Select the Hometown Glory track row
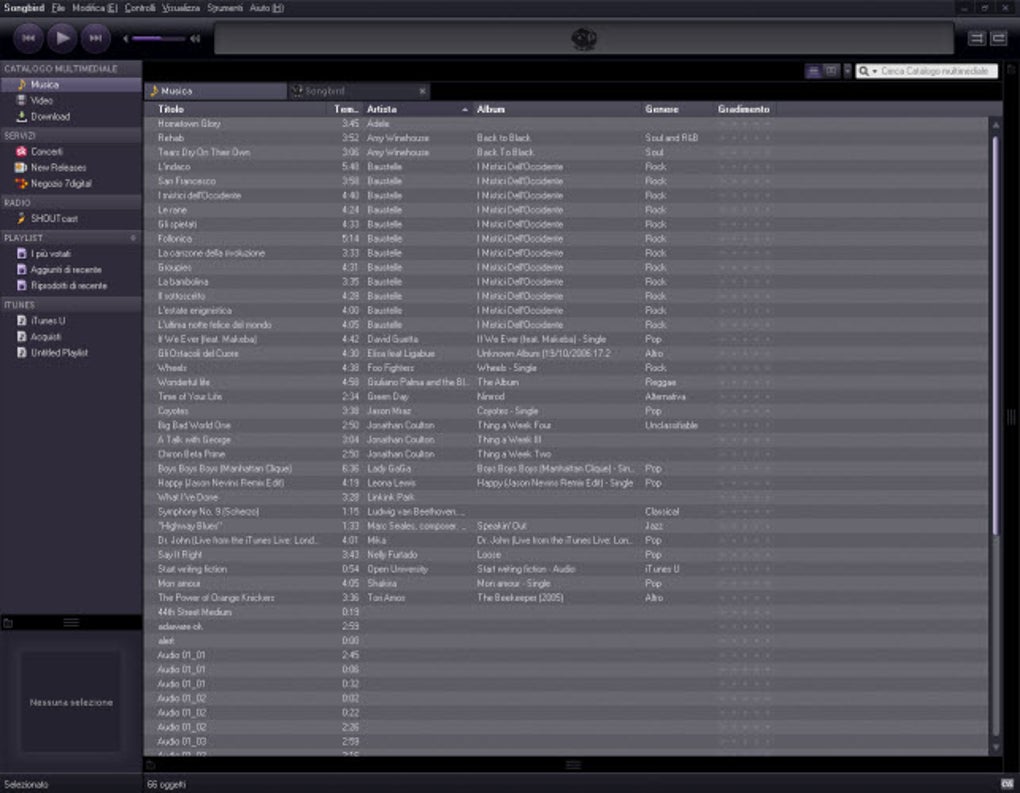Screen dimensions: 1020x793 566,124
